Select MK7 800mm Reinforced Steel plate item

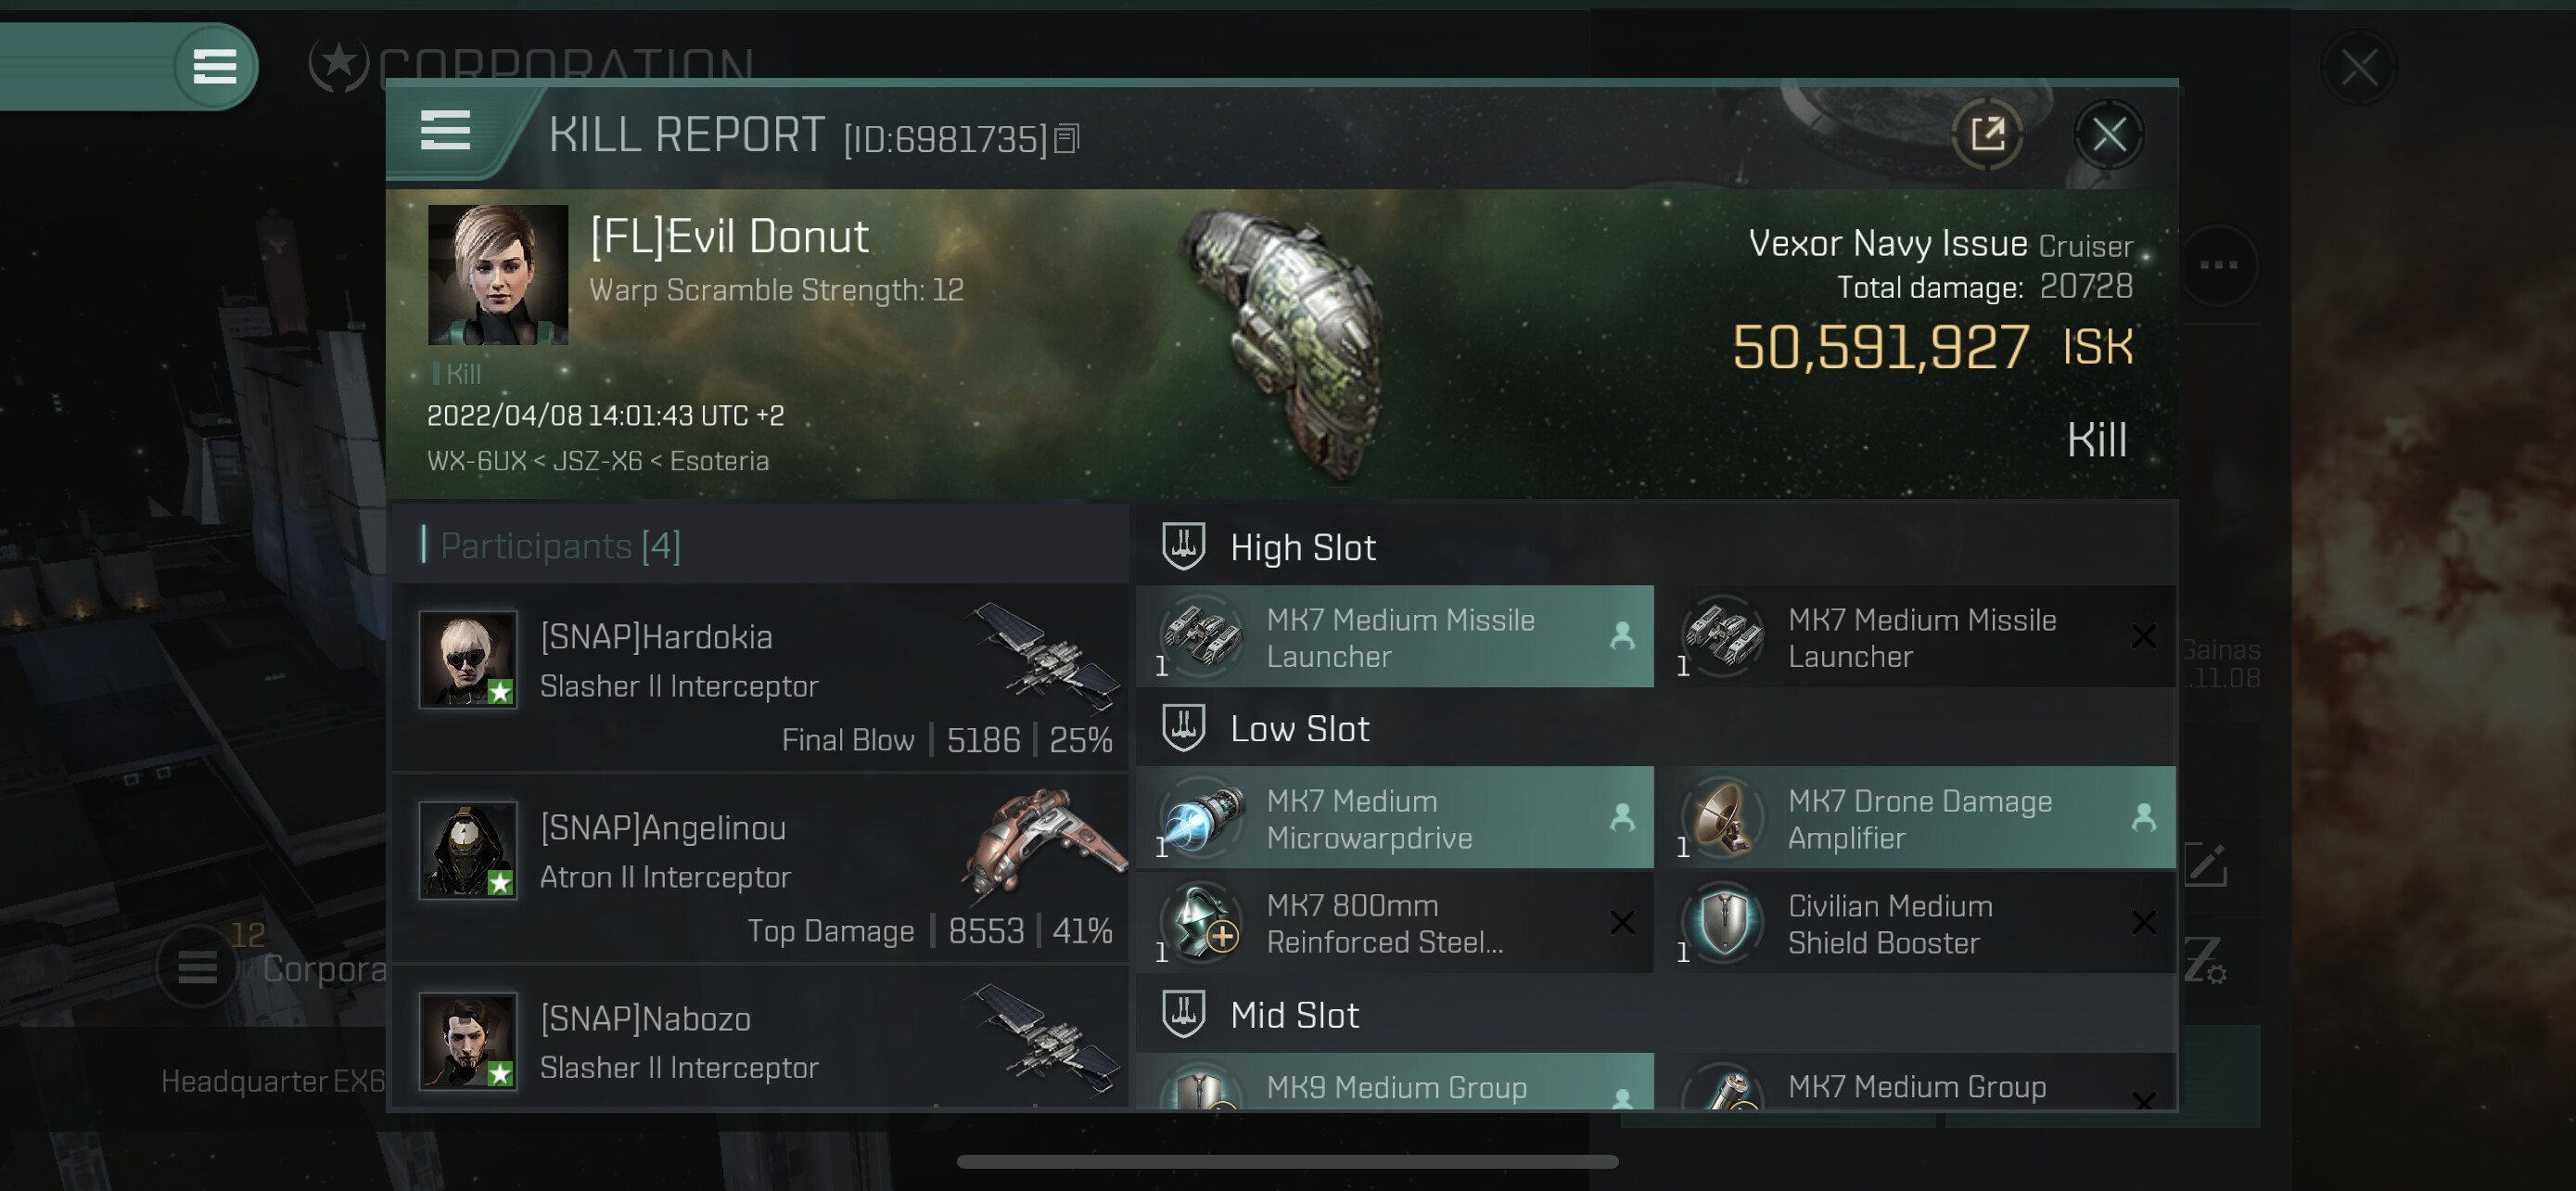tap(1394, 923)
